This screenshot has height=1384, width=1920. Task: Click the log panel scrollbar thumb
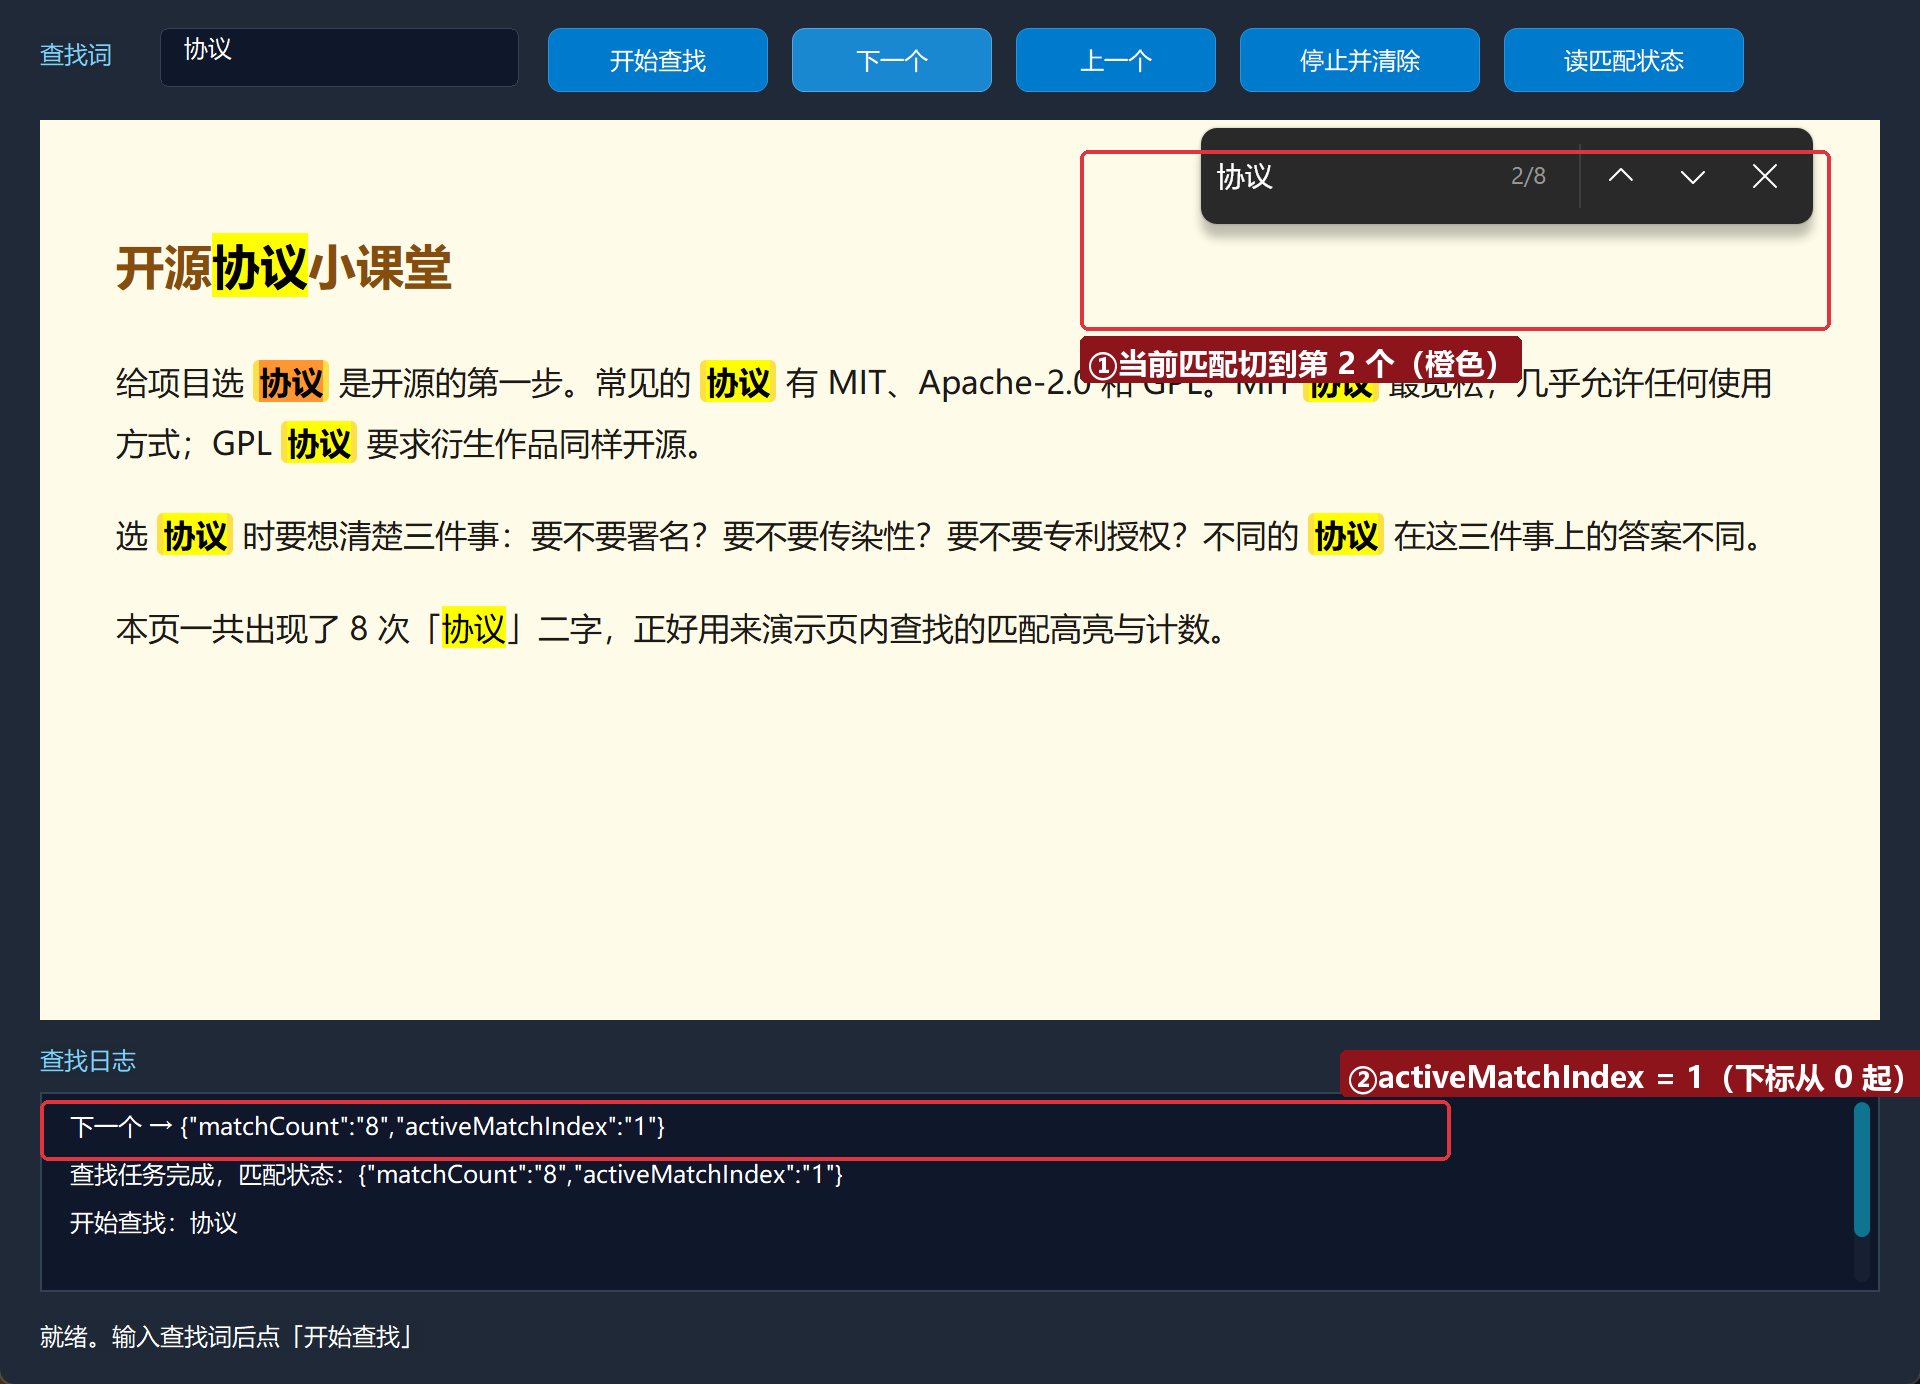point(1862,1169)
